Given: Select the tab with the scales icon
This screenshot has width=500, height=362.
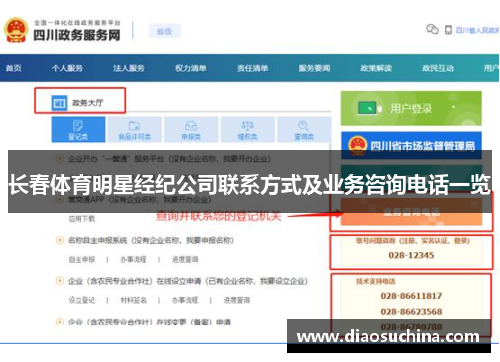Looking at the screenshot, I should [248, 130].
